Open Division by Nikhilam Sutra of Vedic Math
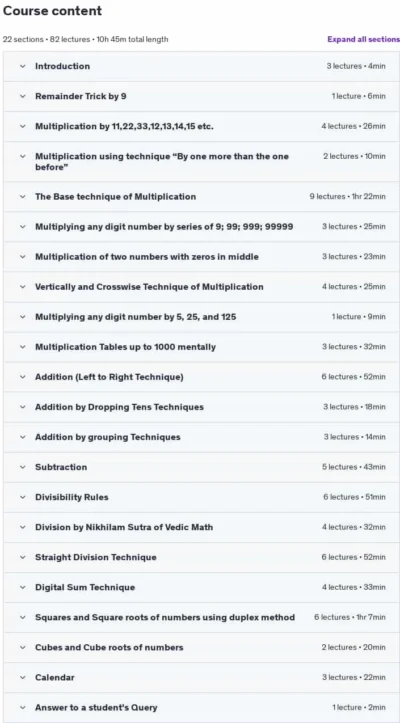The height and width of the screenshot is (723, 400). click(x=202, y=527)
